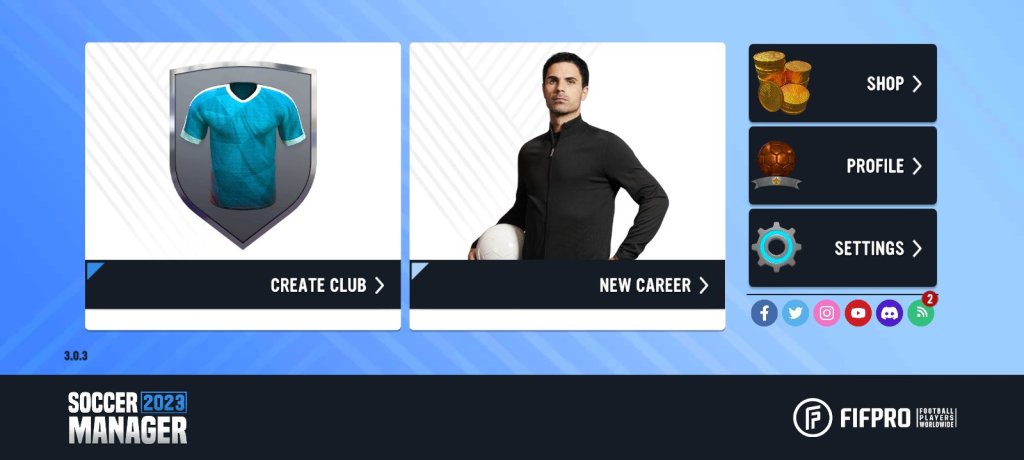Viewport: 1024px width, 460px height.
Task: Open the Profile menu entry
Action: pos(842,165)
